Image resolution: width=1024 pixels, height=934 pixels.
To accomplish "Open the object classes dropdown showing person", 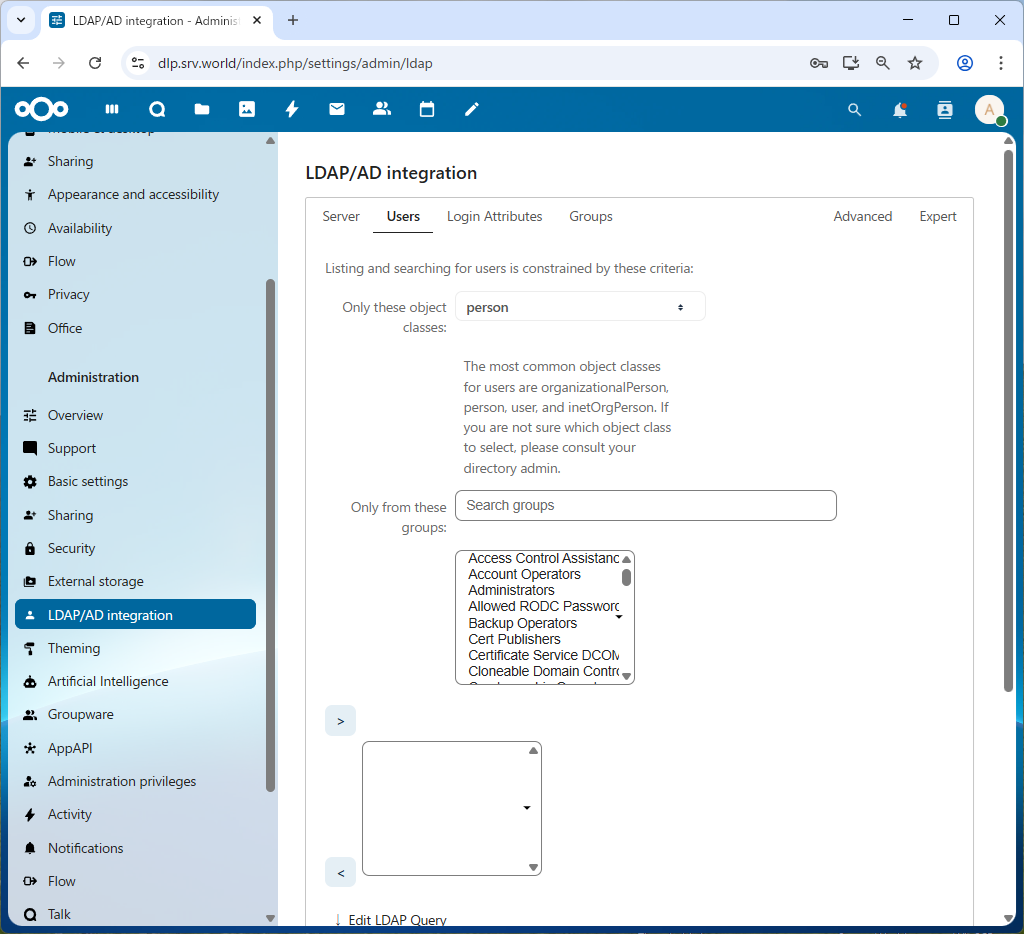I will pos(580,307).
